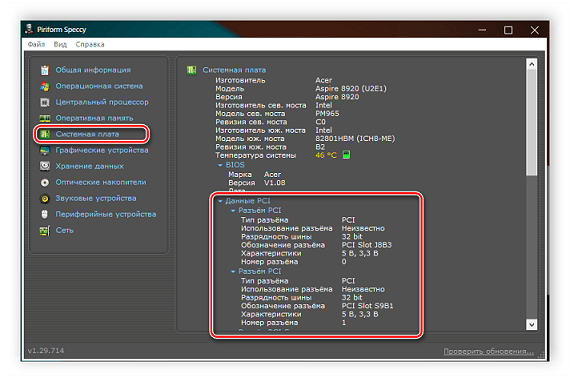Click Проверить обновления link

click(x=489, y=351)
